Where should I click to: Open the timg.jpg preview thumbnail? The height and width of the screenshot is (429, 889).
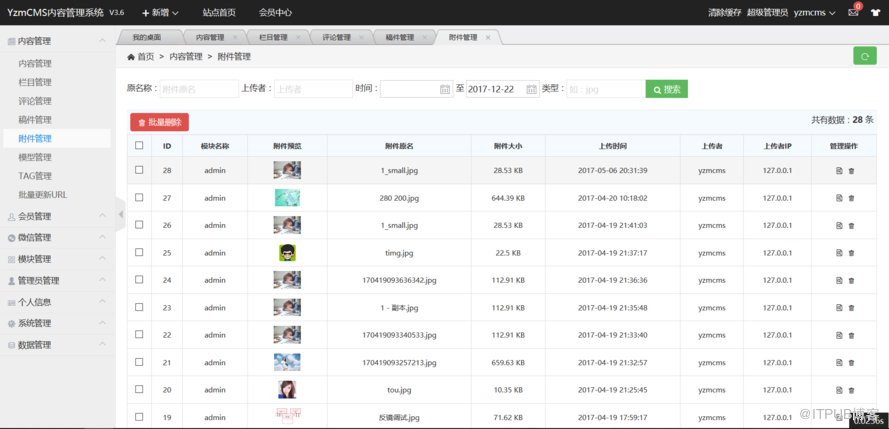287,253
